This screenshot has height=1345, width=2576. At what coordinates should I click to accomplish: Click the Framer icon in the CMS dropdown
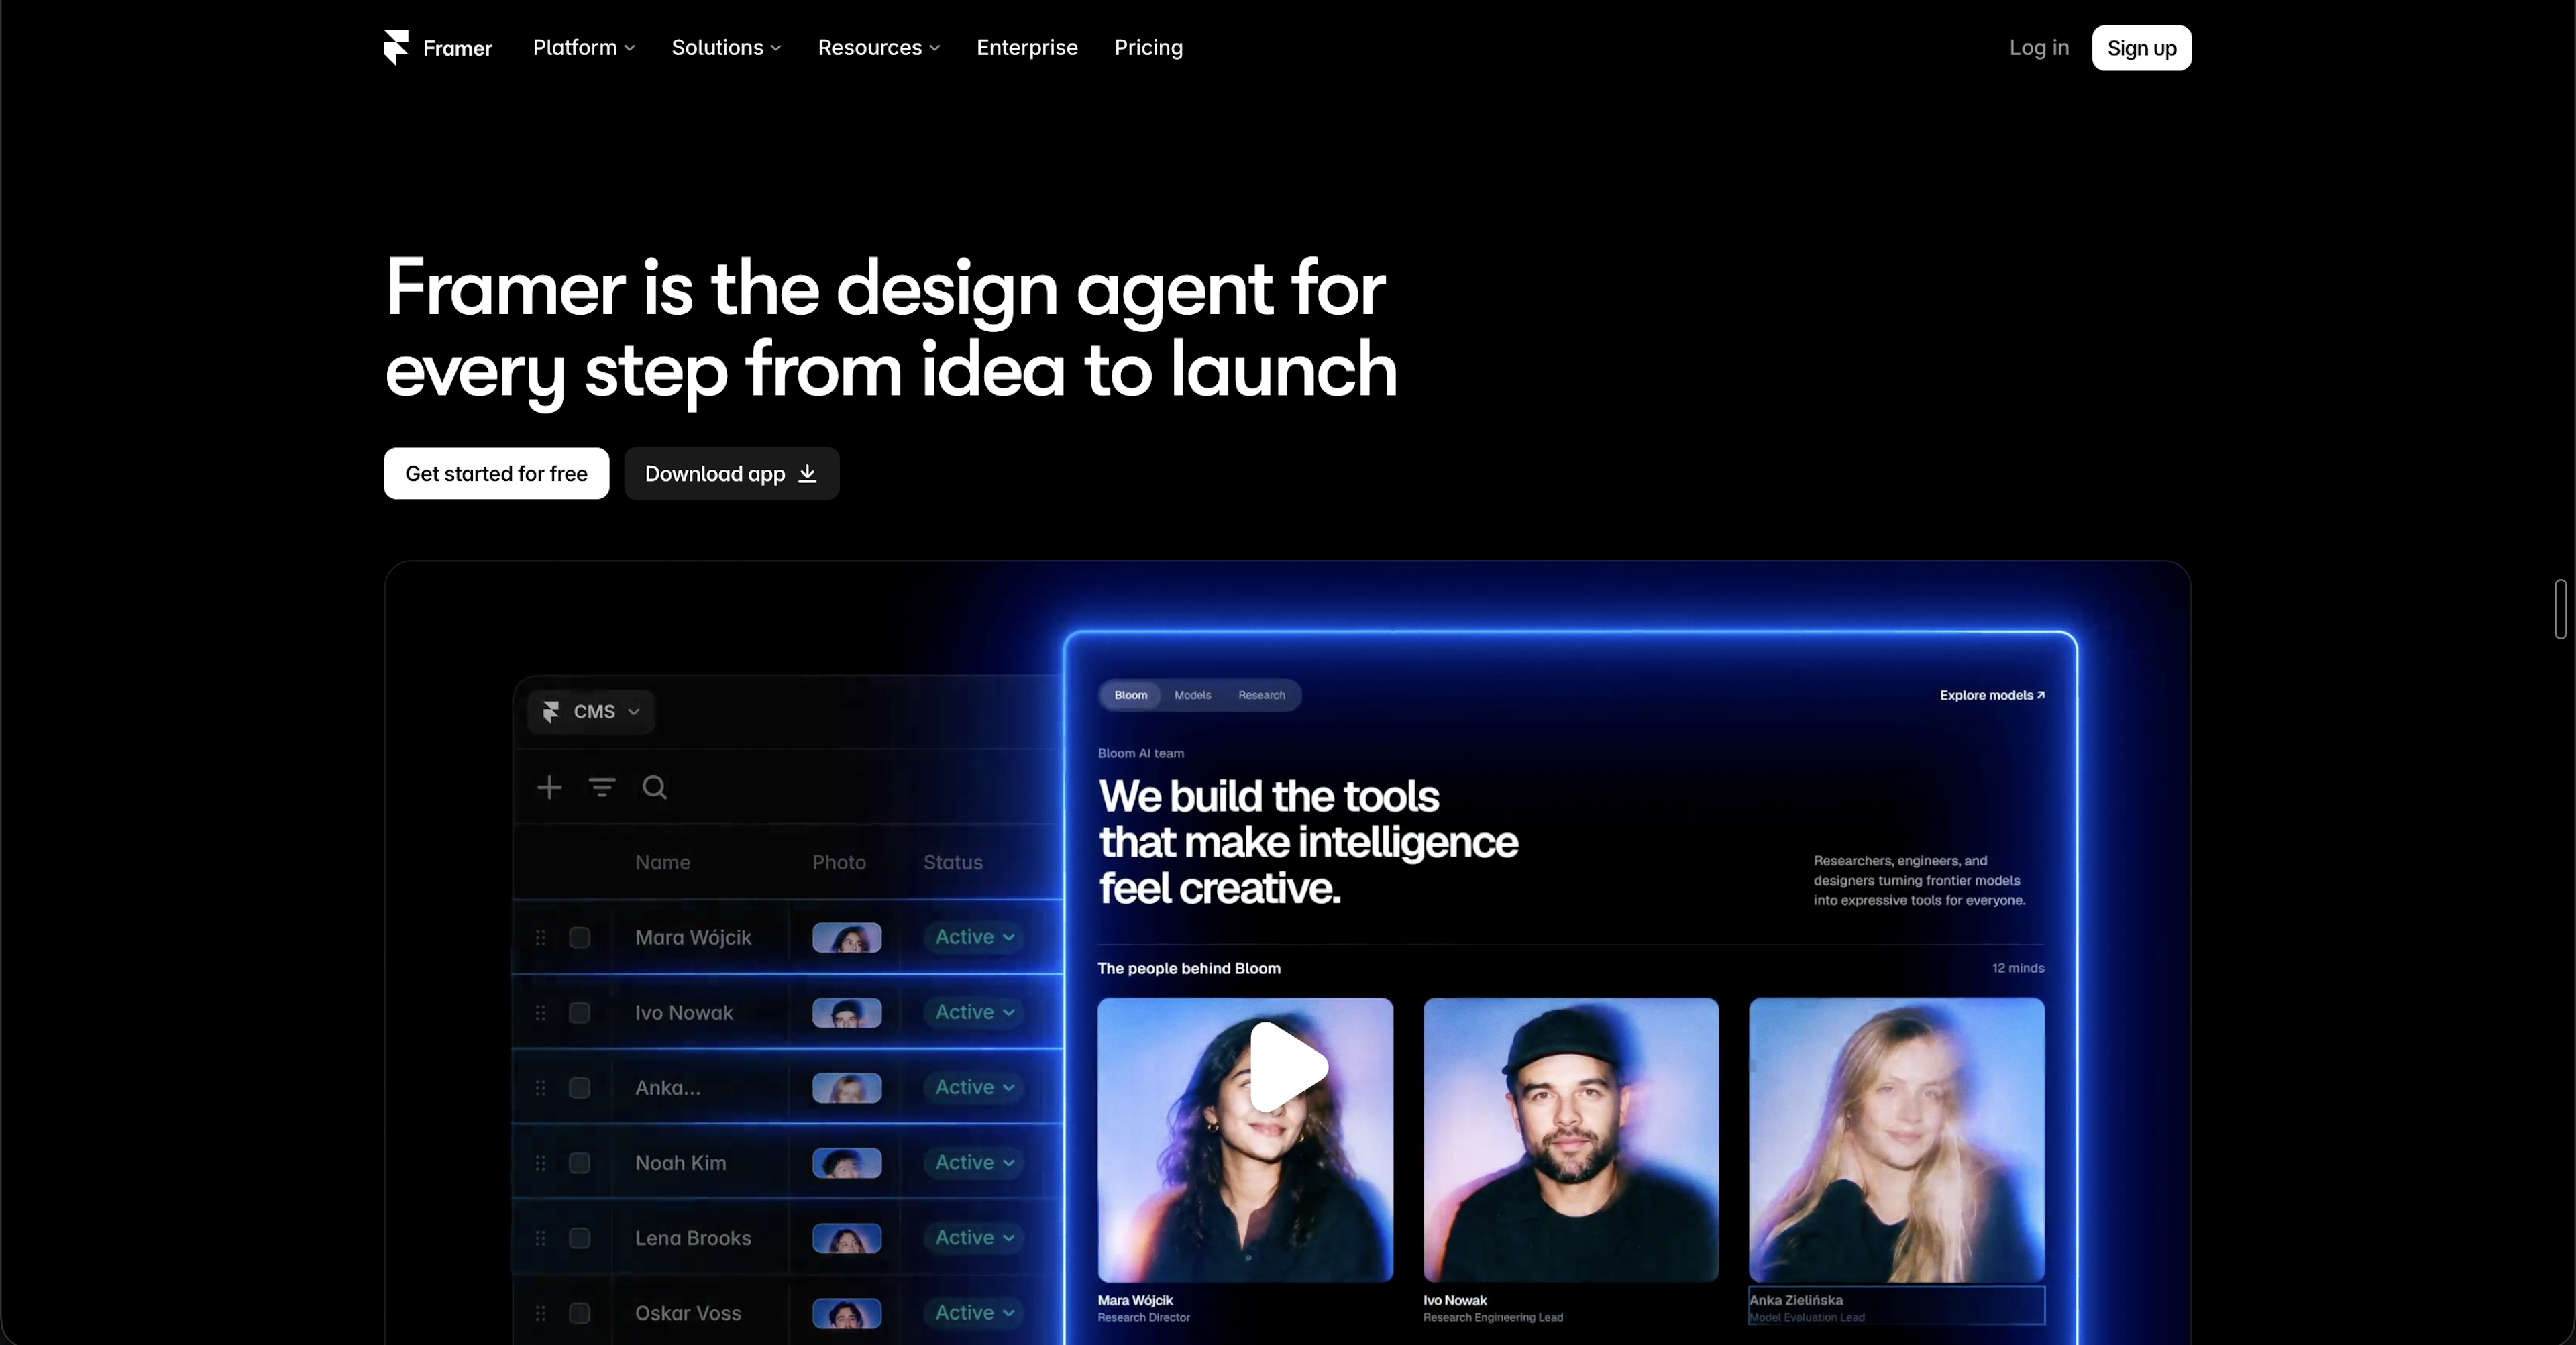(x=551, y=712)
